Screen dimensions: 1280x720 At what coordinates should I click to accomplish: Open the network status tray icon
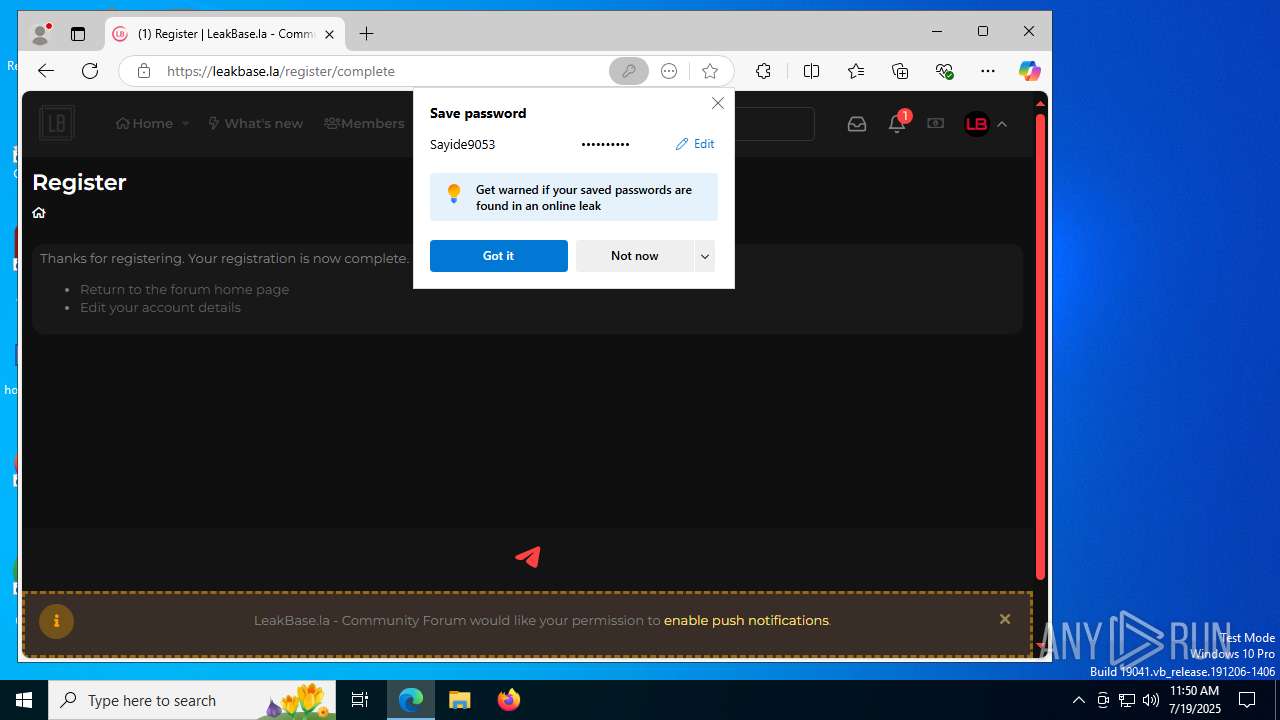point(1127,700)
